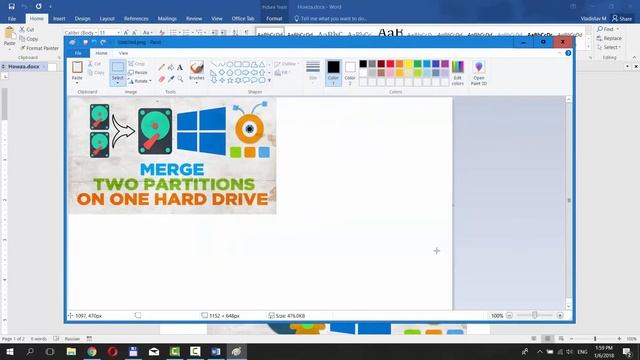Open Word's font size dropdown
The image size is (640, 360).
pyautogui.click(x=118, y=33)
